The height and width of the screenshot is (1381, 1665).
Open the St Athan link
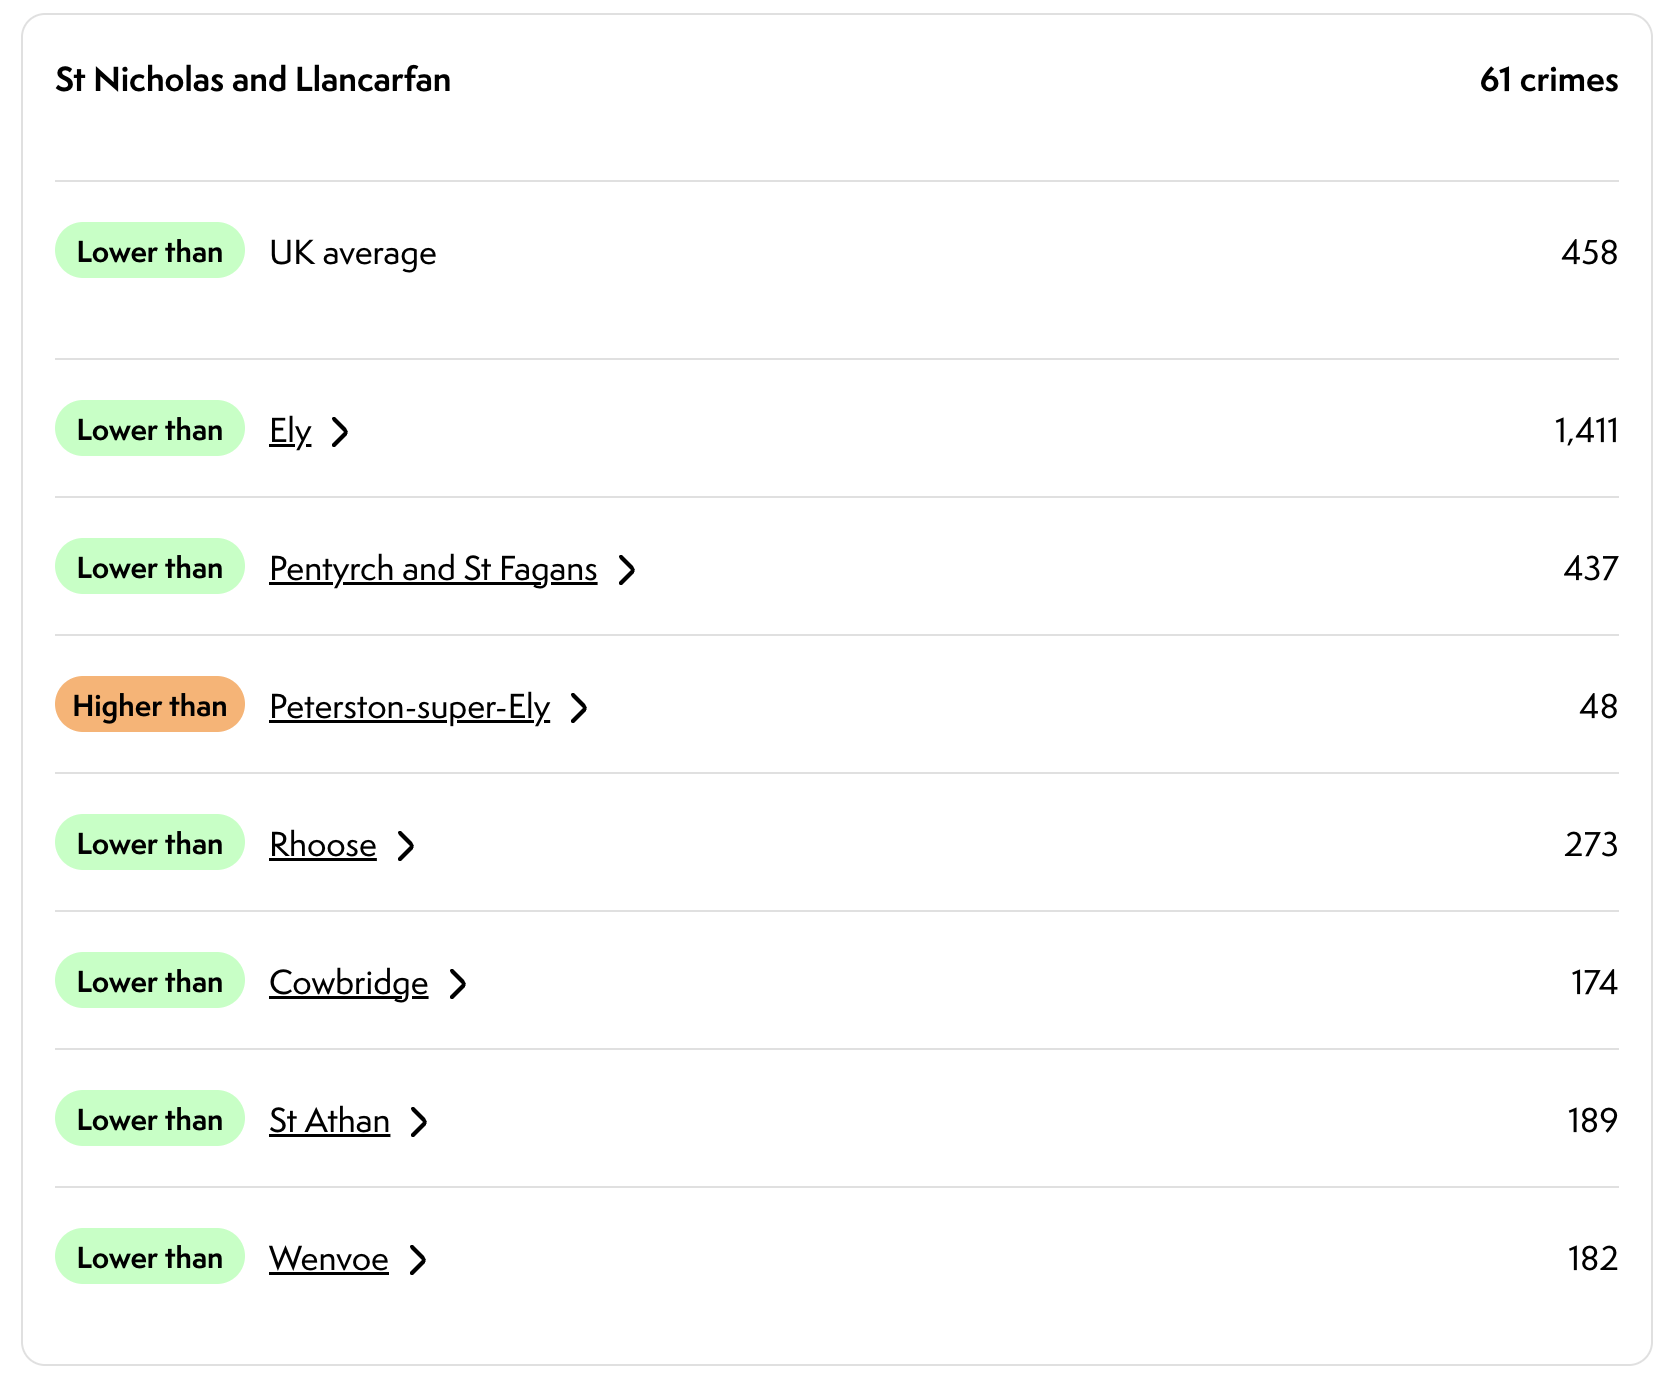tap(329, 1121)
